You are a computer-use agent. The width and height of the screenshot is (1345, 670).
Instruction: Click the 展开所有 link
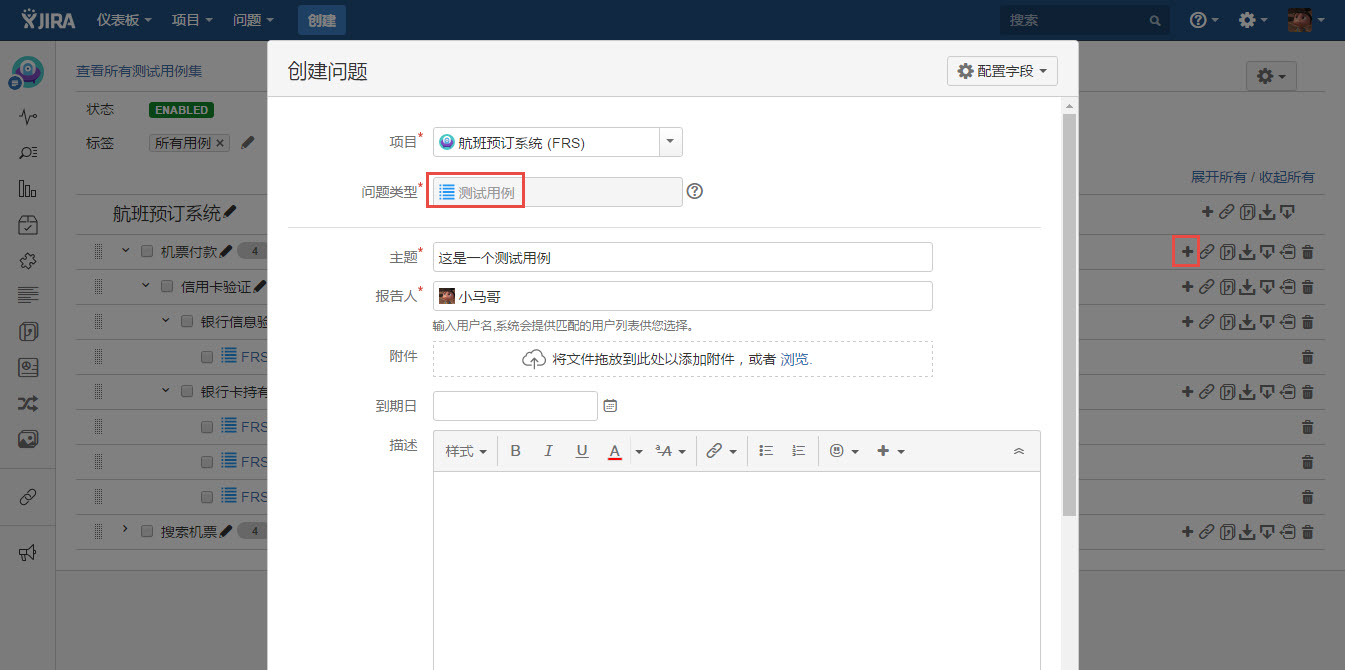click(1218, 177)
